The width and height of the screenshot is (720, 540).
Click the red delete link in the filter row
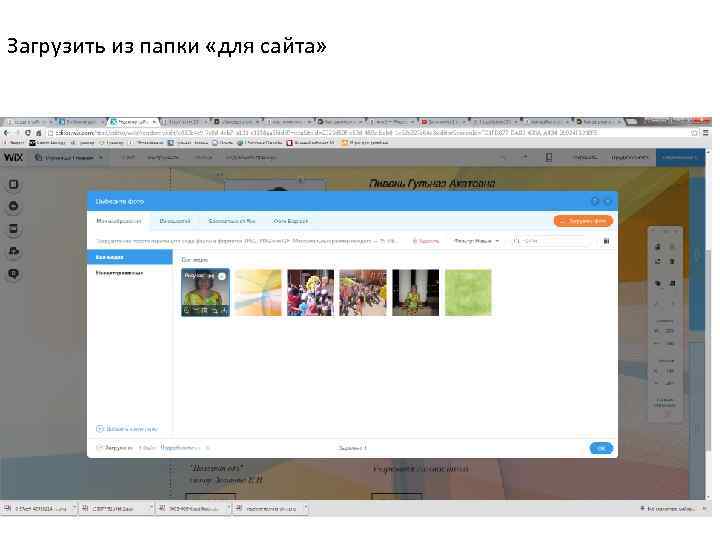click(426, 241)
